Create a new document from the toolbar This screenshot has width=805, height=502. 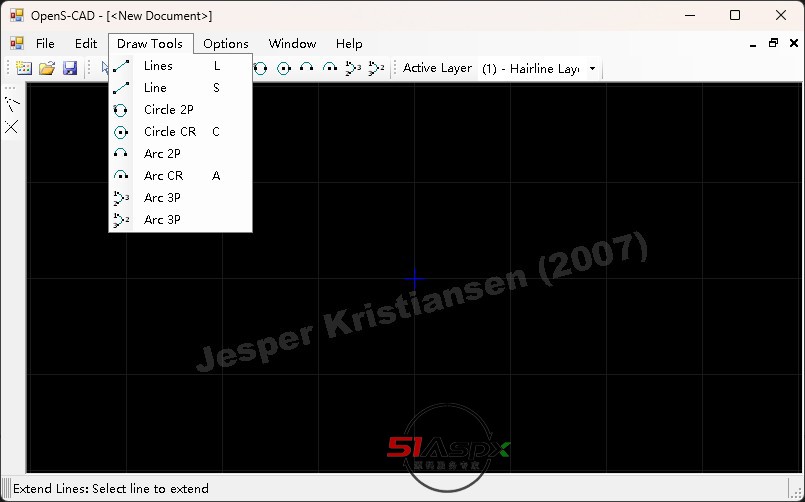[24, 68]
